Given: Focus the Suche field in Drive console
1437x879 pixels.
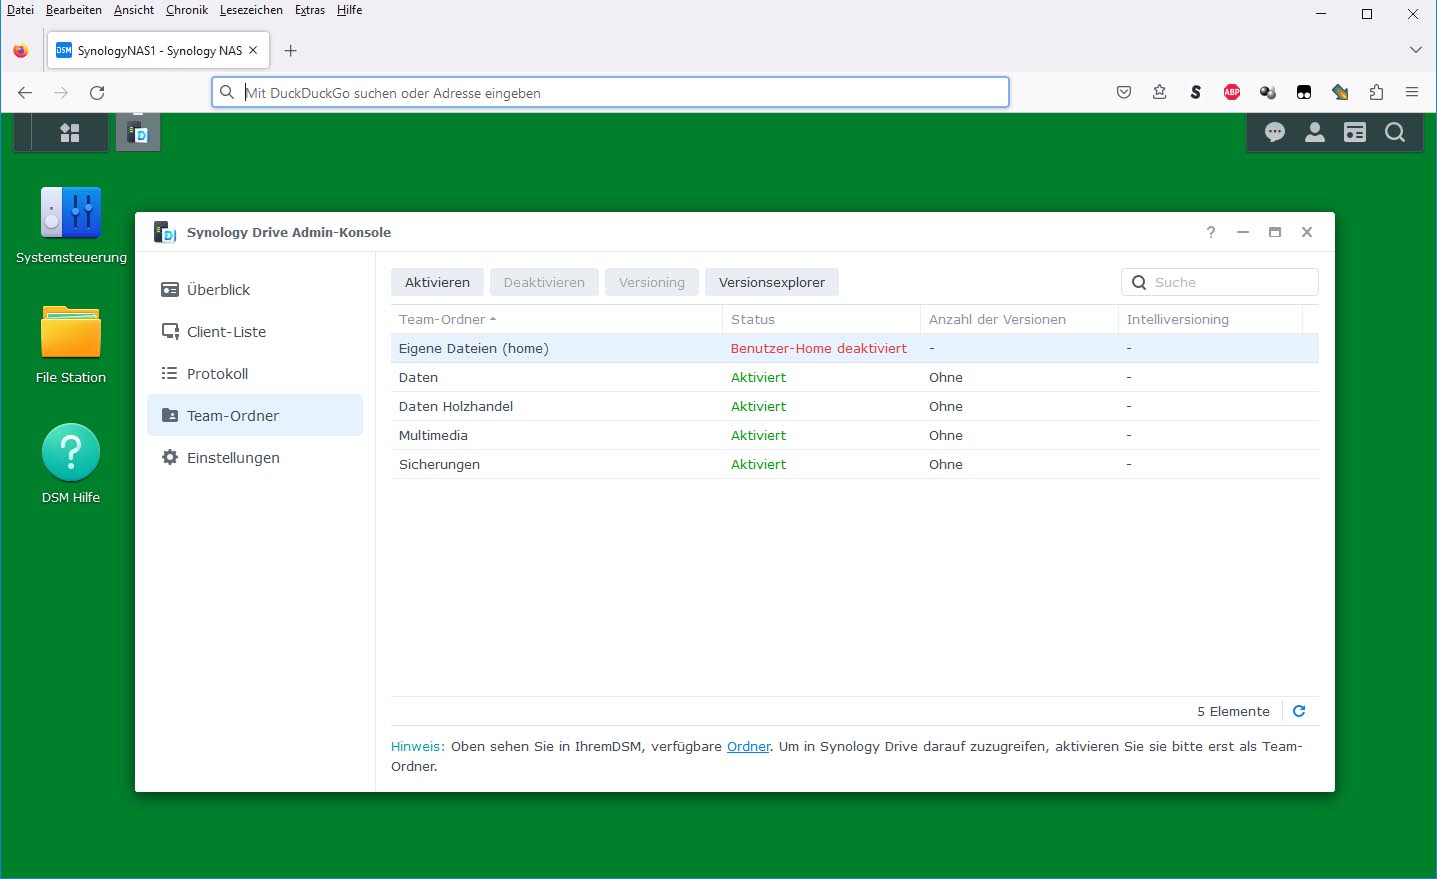Looking at the screenshot, I should coord(1220,282).
